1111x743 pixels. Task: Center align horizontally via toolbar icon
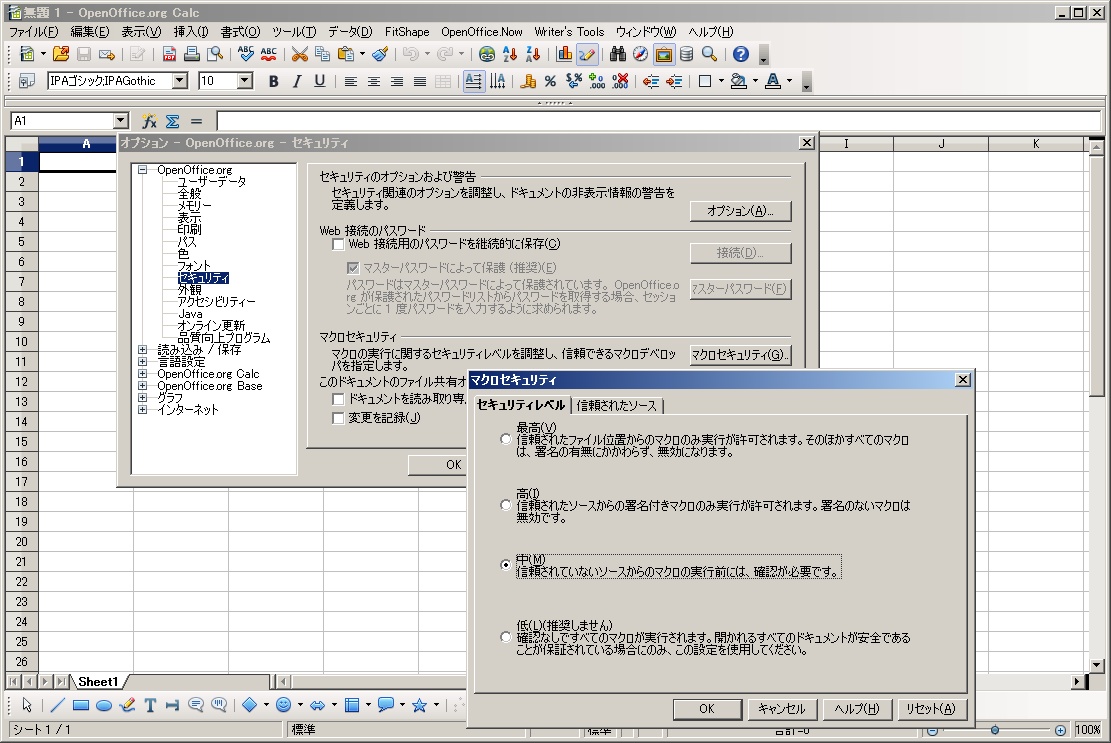pyautogui.click(x=373, y=81)
